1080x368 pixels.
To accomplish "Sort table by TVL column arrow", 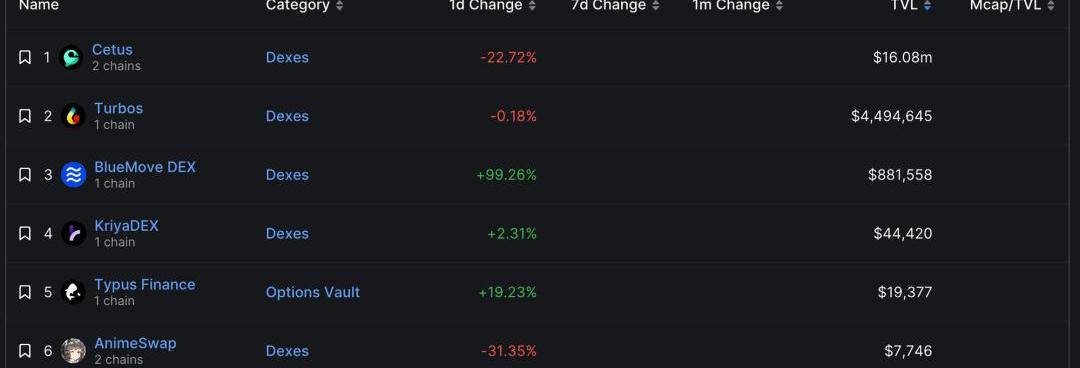I will (x=927, y=6).
